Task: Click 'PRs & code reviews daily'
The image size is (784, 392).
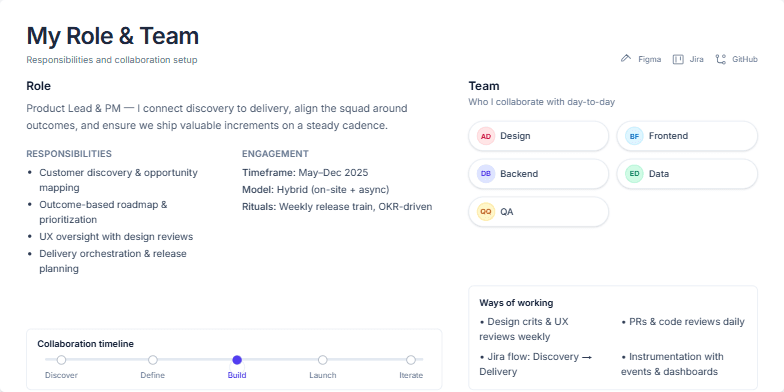Action: click(x=683, y=322)
